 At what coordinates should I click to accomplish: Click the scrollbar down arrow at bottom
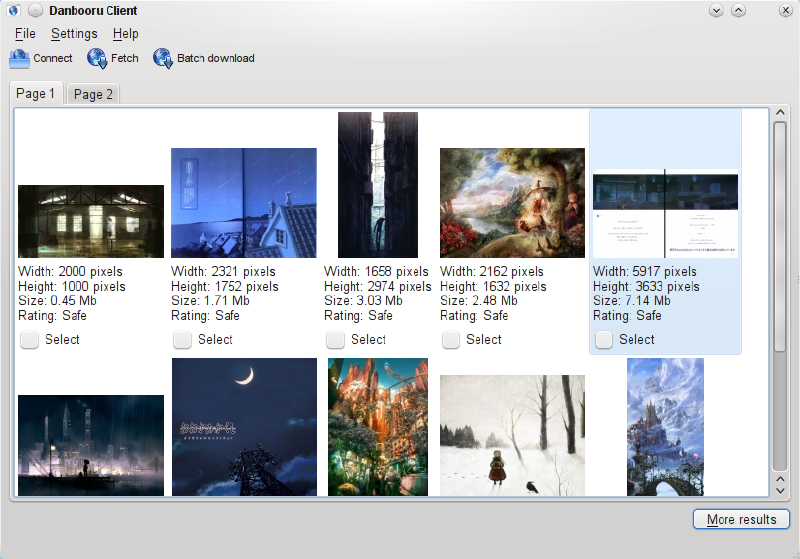(780, 491)
